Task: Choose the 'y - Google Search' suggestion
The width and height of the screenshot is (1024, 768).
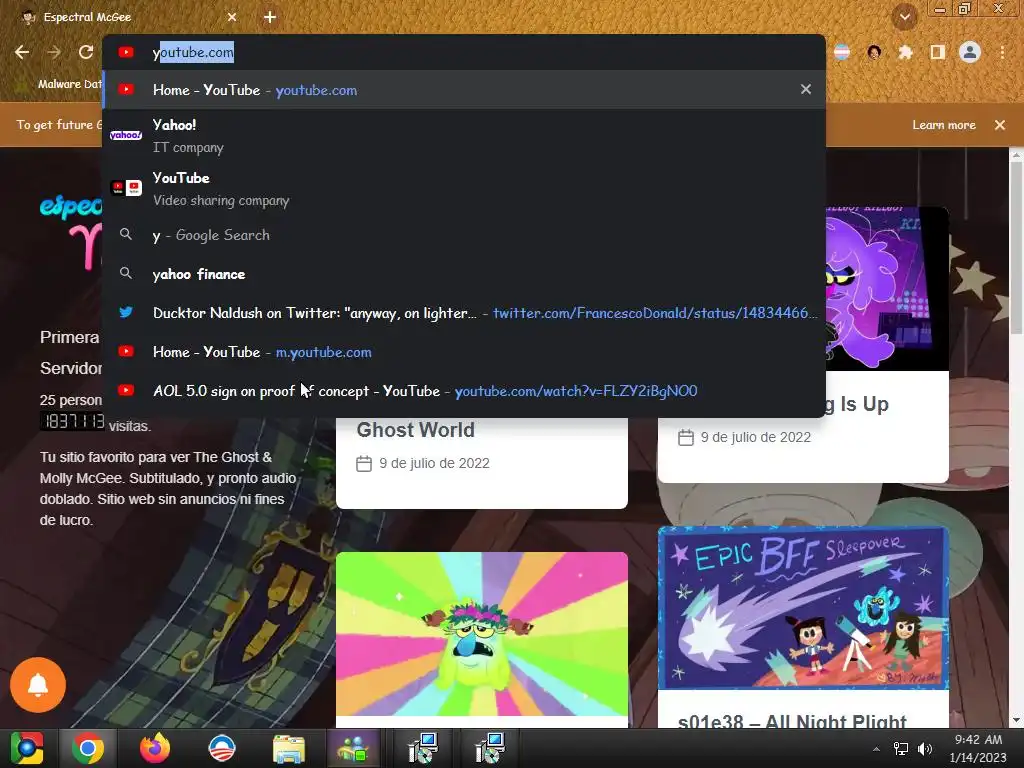Action: [x=464, y=235]
